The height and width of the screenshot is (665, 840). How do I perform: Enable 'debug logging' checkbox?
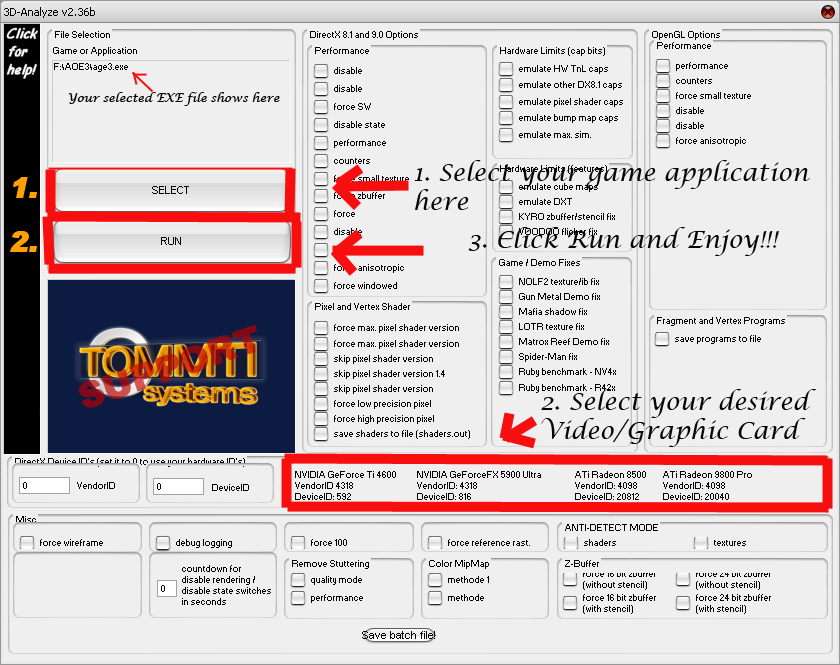(x=163, y=543)
